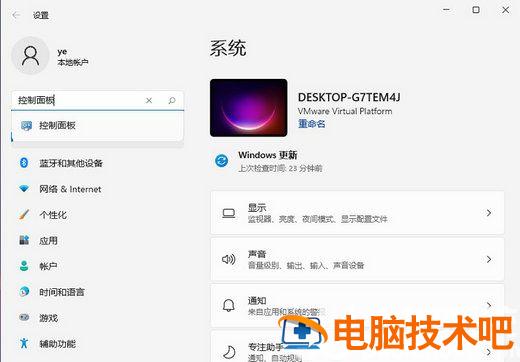This screenshot has height=362, width=520.
Task: Click the network Wi-Fi icon
Action: click(24, 189)
